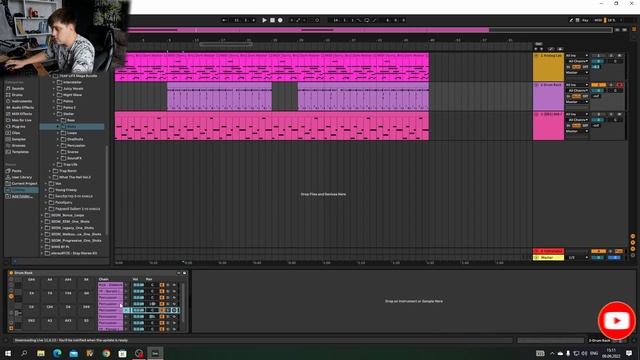This screenshot has width=640, height=360.
Task: Open Analog Lab track input type dropdown
Action: 577,56
